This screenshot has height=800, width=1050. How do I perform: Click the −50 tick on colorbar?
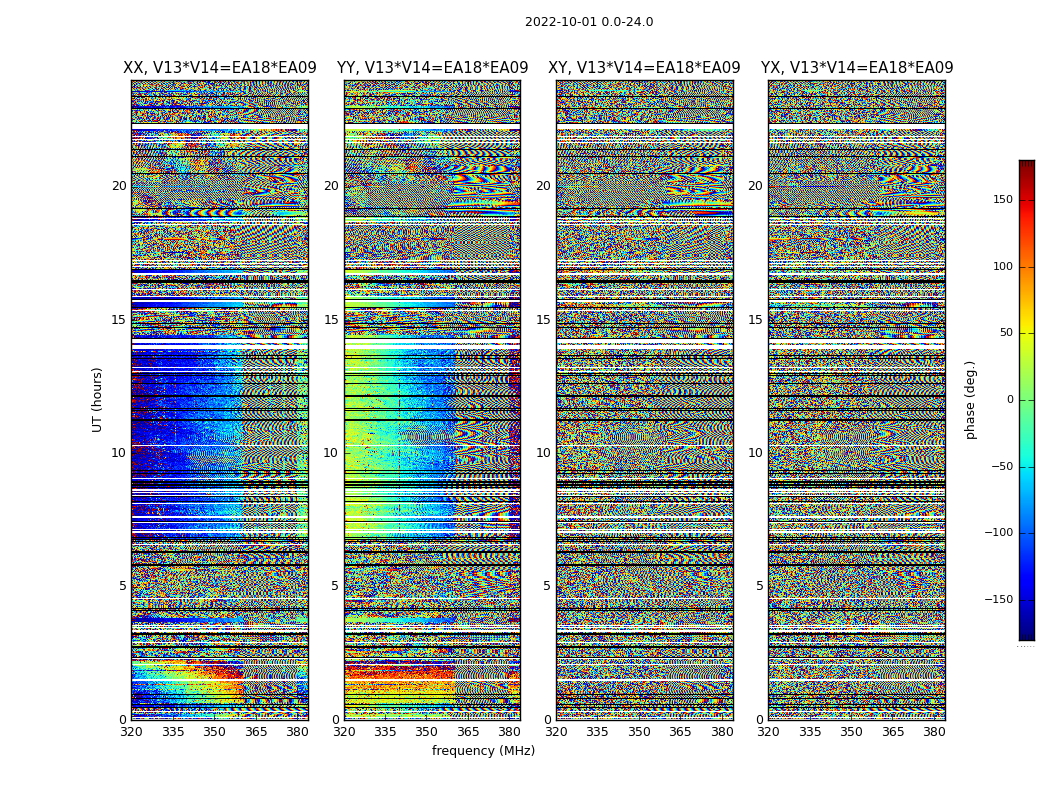(1001, 466)
